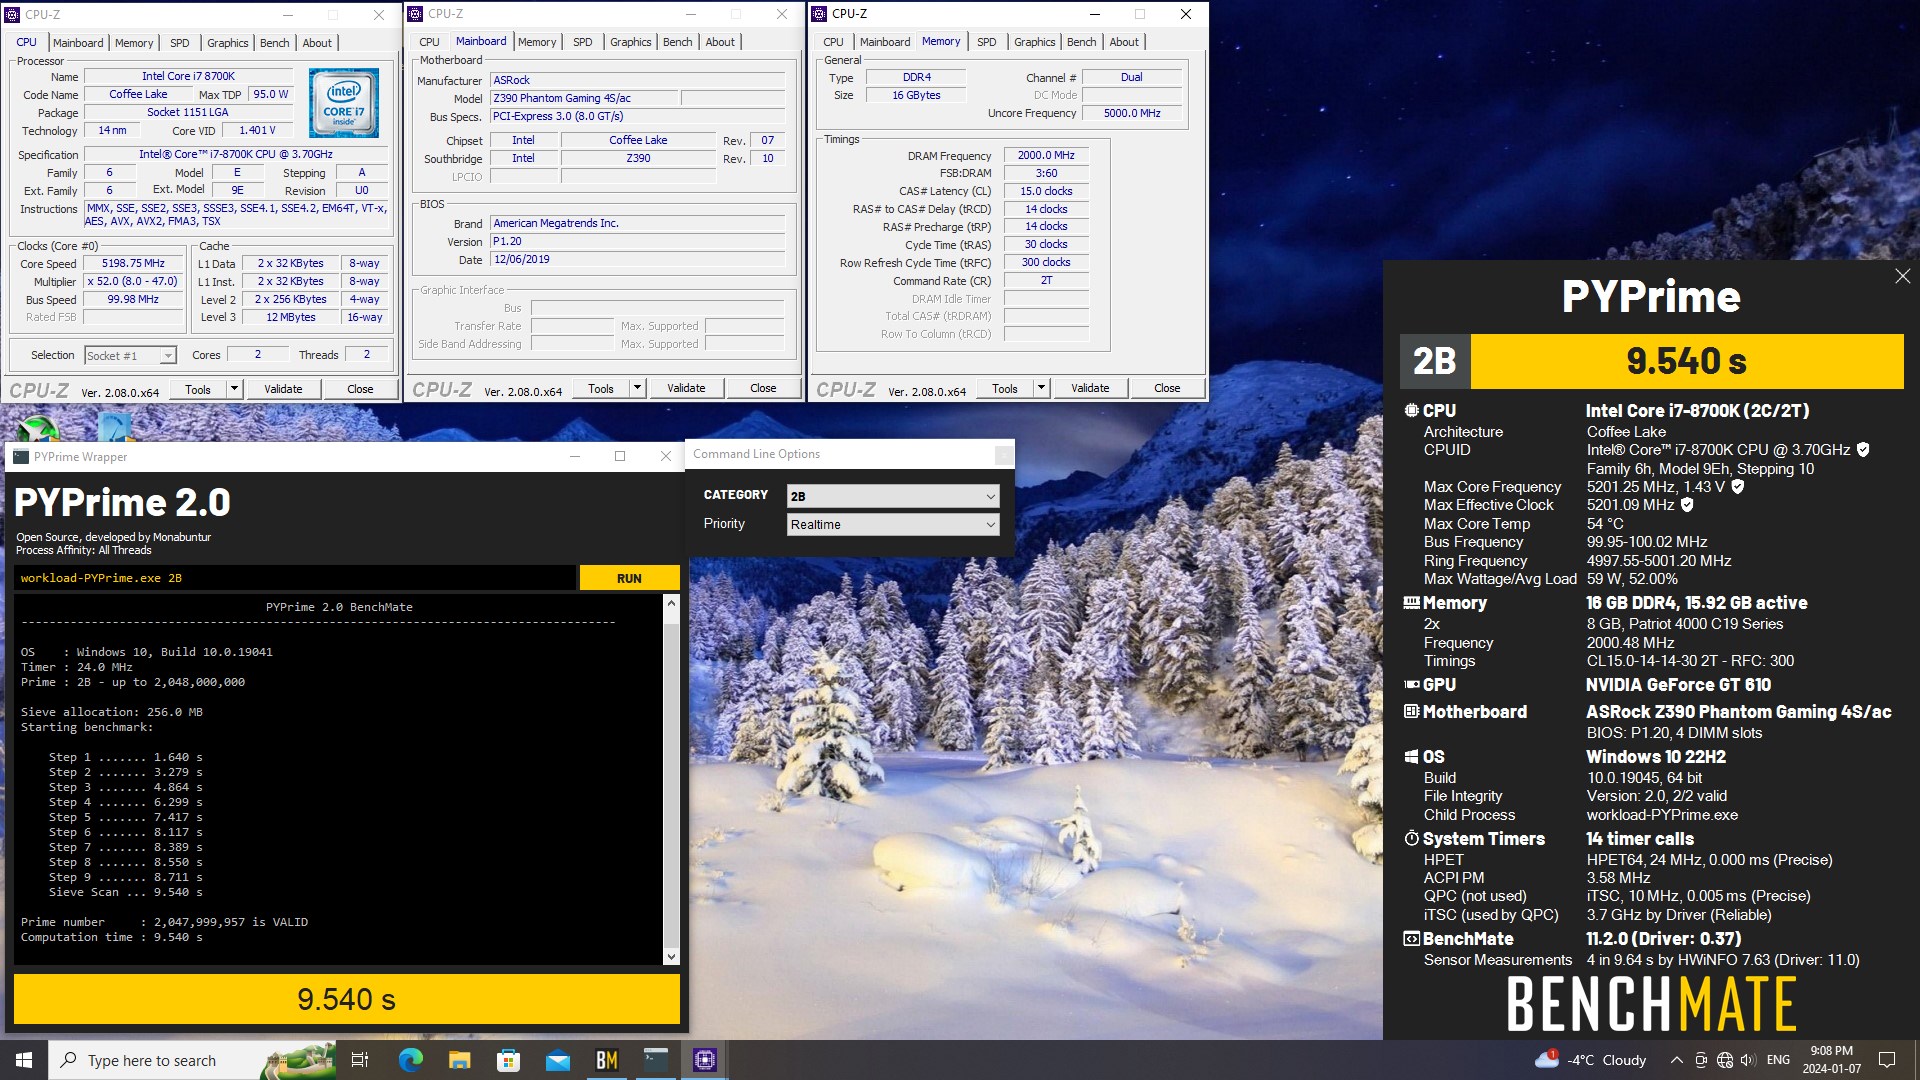Image resolution: width=1920 pixels, height=1080 pixels.
Task: Show hidden tray icons chevron
Action: point(1676,1060)
